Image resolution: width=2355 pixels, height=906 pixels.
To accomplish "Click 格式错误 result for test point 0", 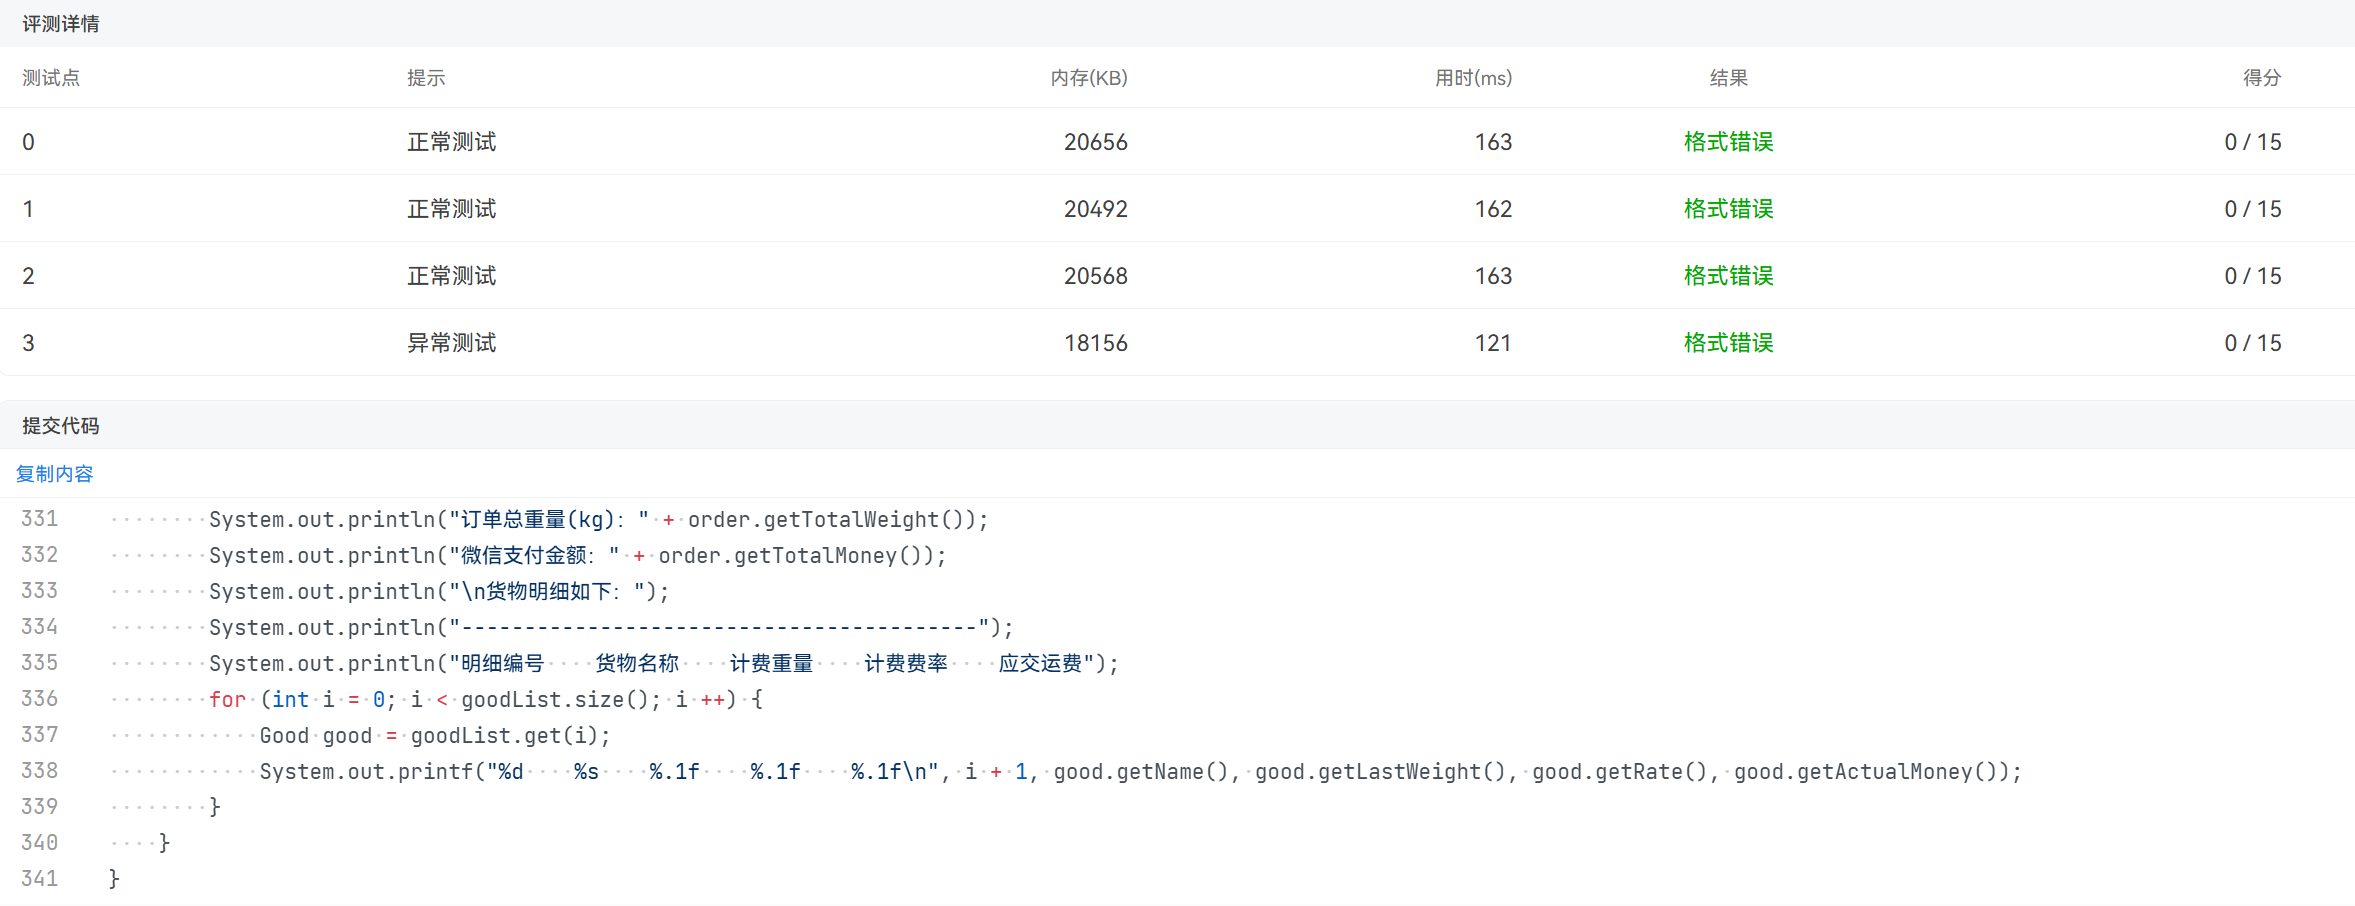I will coord(1728,142).
